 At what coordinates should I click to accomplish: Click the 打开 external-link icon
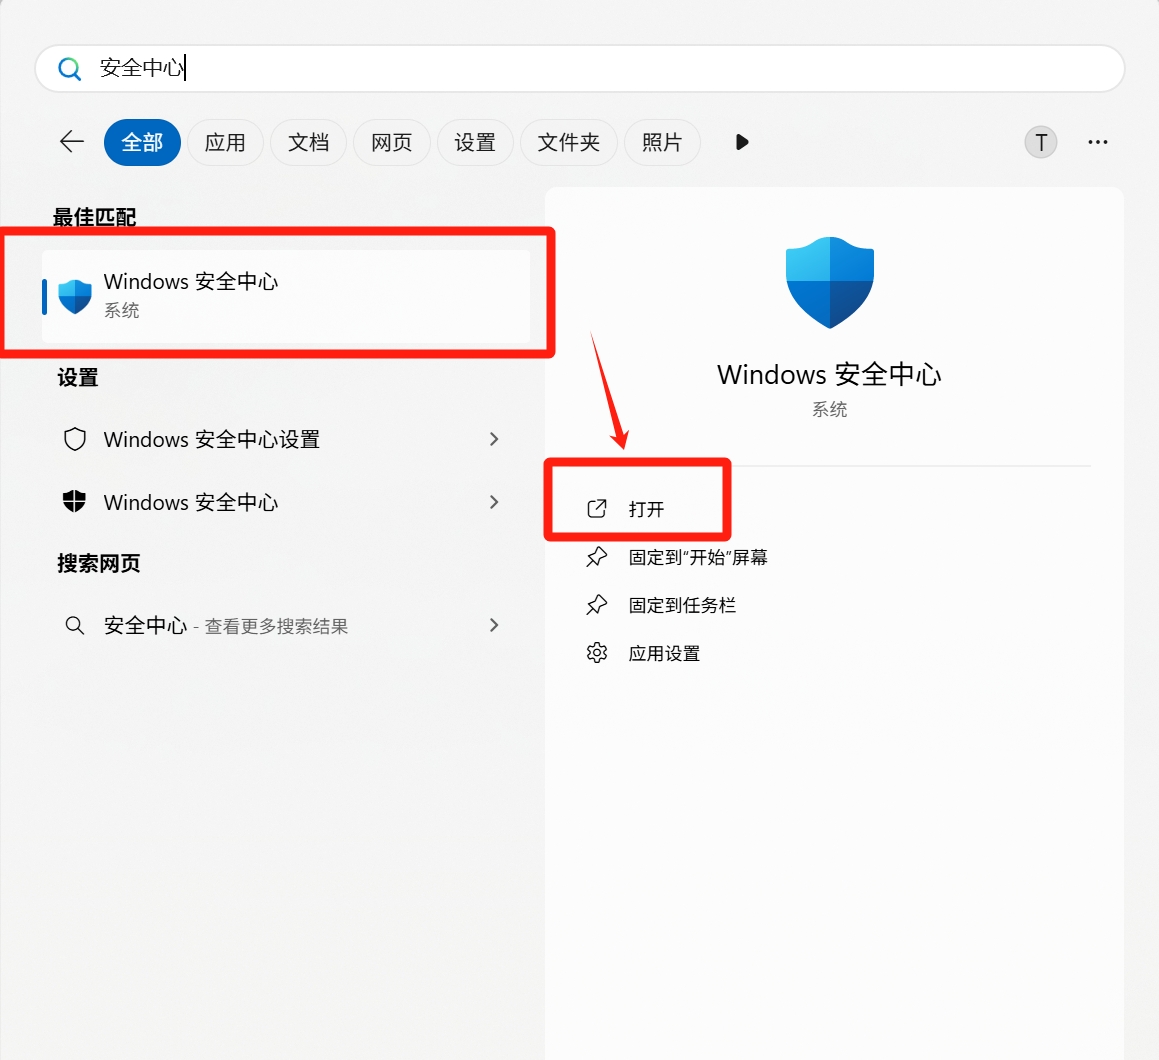(598, 508)
